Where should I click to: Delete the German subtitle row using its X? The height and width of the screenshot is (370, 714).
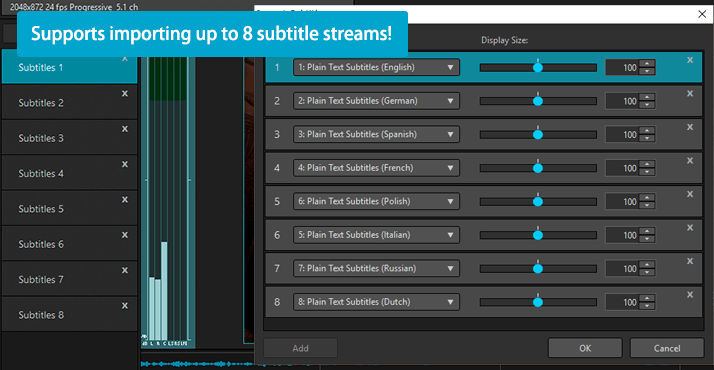pyautogui.click(x=690, y=94)
